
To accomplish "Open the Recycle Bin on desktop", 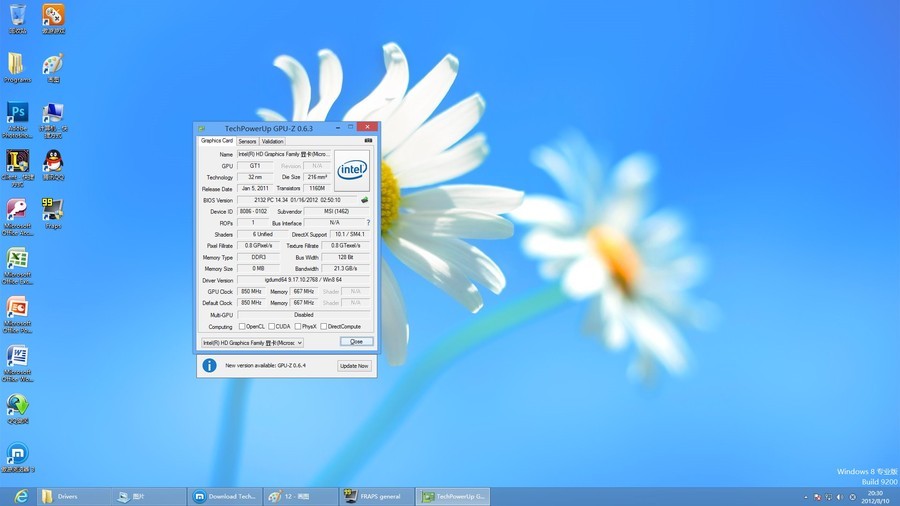I will (17, 15).
